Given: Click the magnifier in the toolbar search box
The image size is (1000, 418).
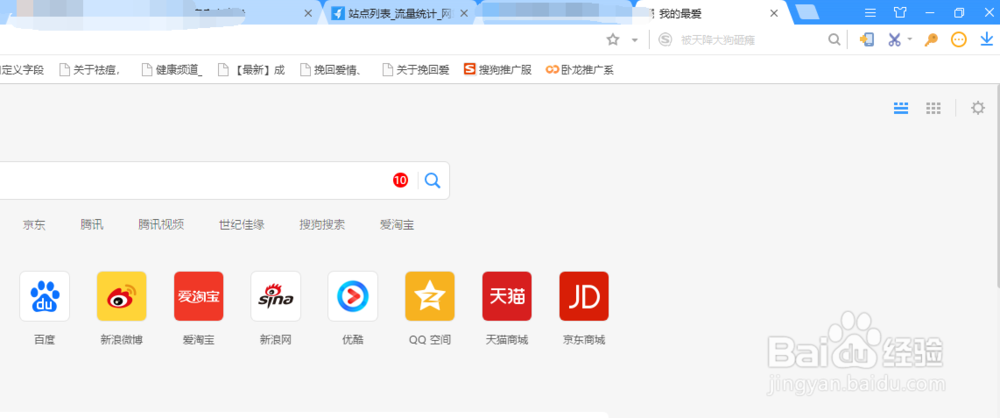Looking at the screenshot, I should point(834,40).
